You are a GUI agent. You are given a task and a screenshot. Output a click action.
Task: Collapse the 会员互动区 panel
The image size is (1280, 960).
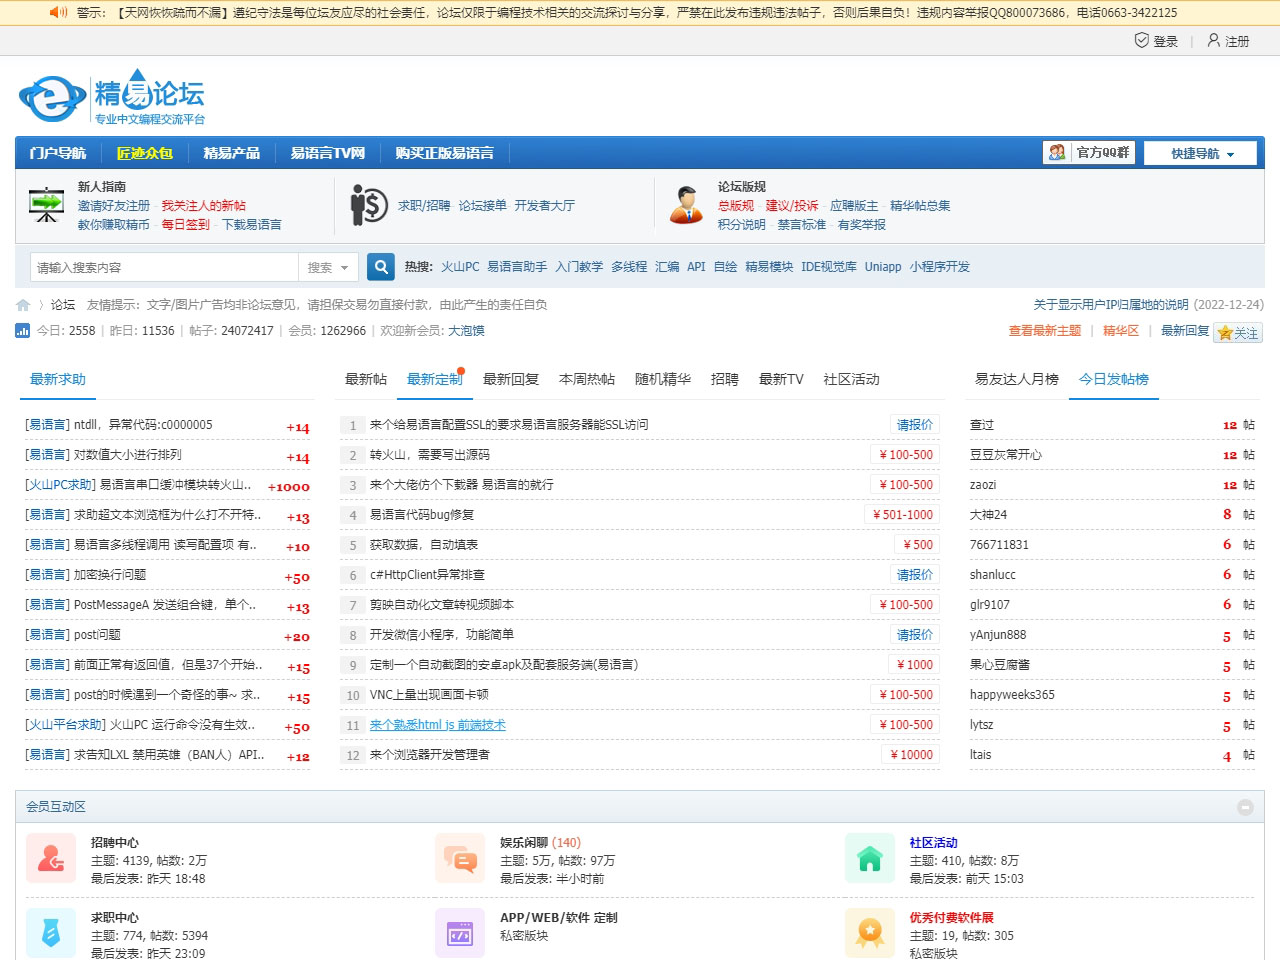1245,807
